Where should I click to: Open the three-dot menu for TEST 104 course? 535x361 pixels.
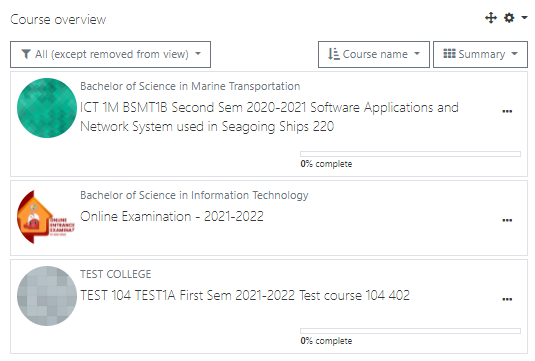[507, 299]
